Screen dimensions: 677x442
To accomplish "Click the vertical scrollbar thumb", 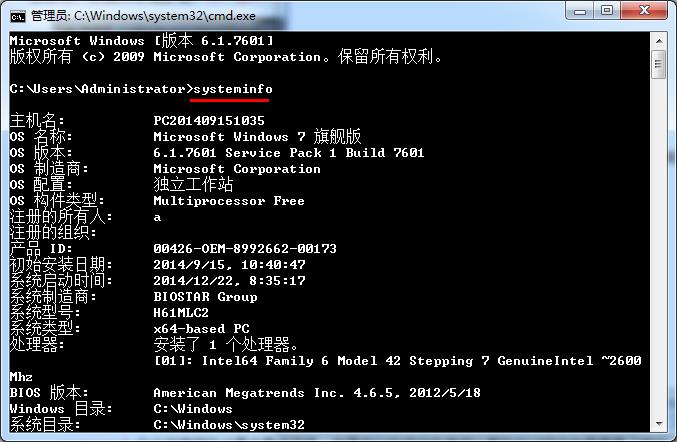I will tap(659, 65).
